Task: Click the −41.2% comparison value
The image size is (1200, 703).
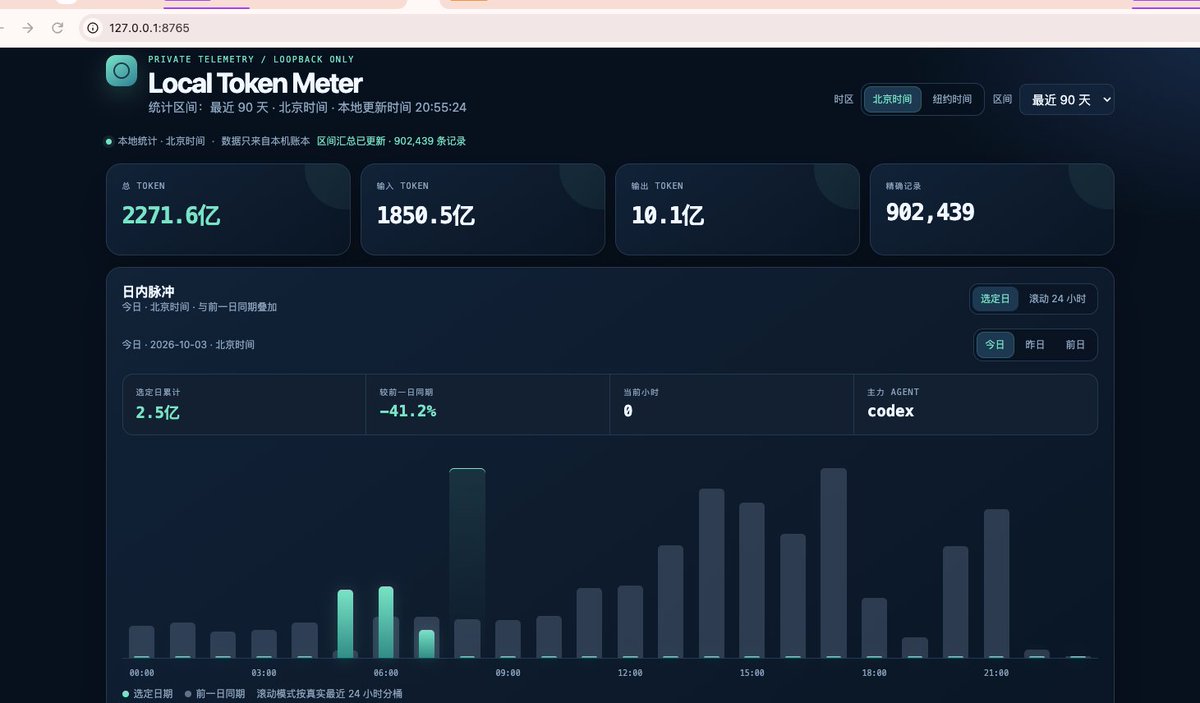Action: point(408,411)
